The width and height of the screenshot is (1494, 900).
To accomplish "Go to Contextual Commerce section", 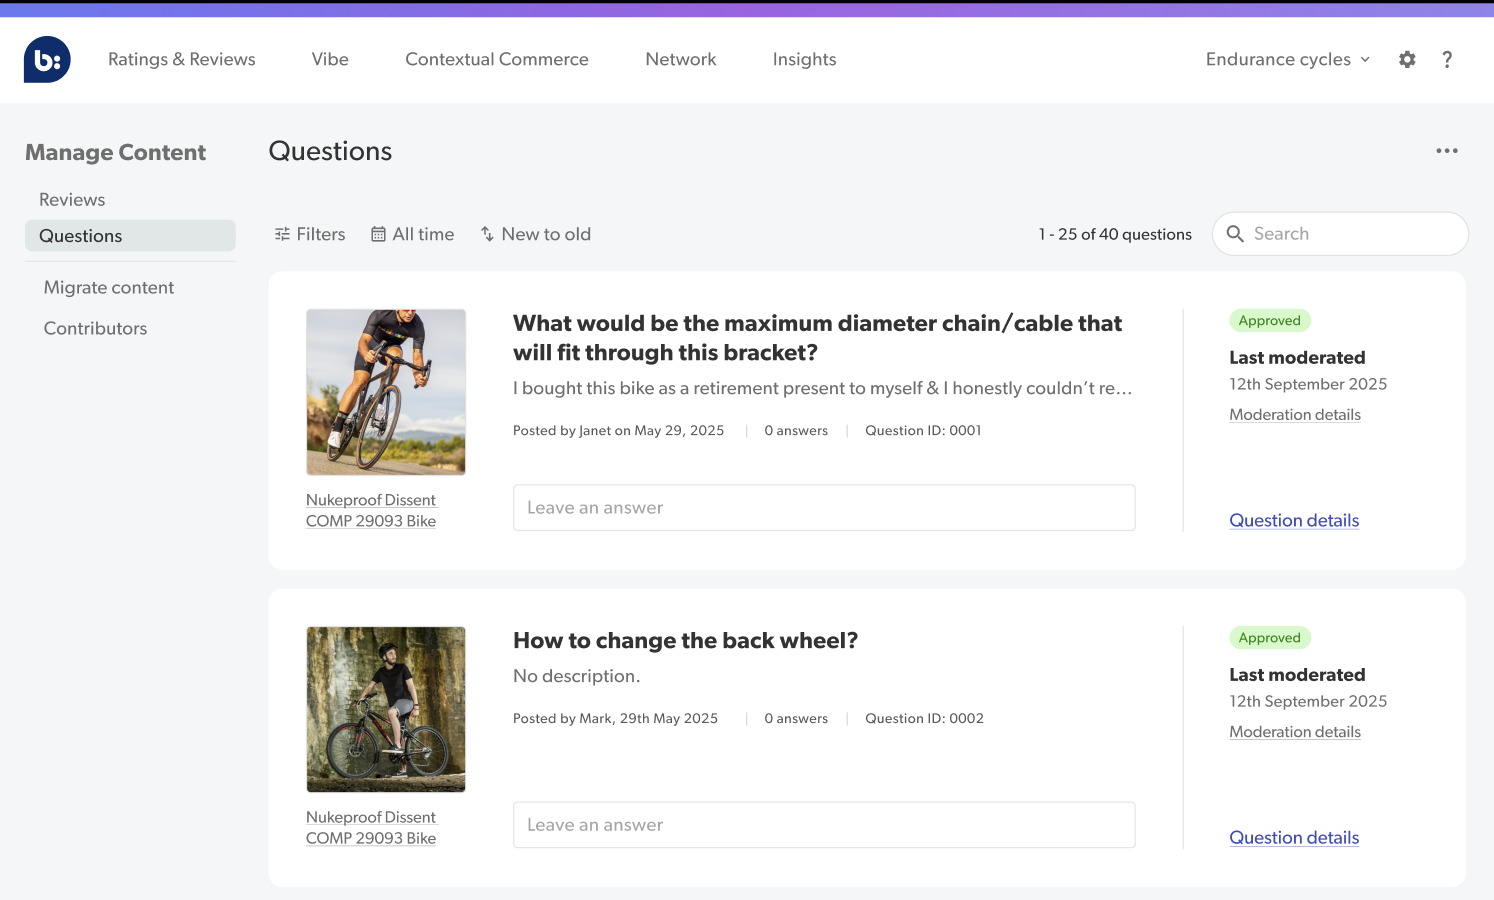I will [x=497, y=59].
